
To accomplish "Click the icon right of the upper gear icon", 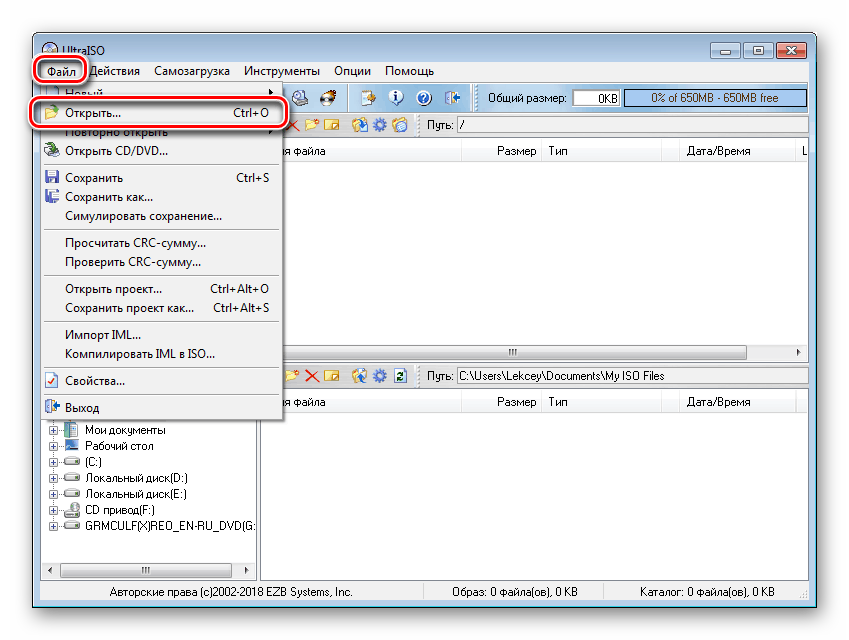I will pos(400,125).
